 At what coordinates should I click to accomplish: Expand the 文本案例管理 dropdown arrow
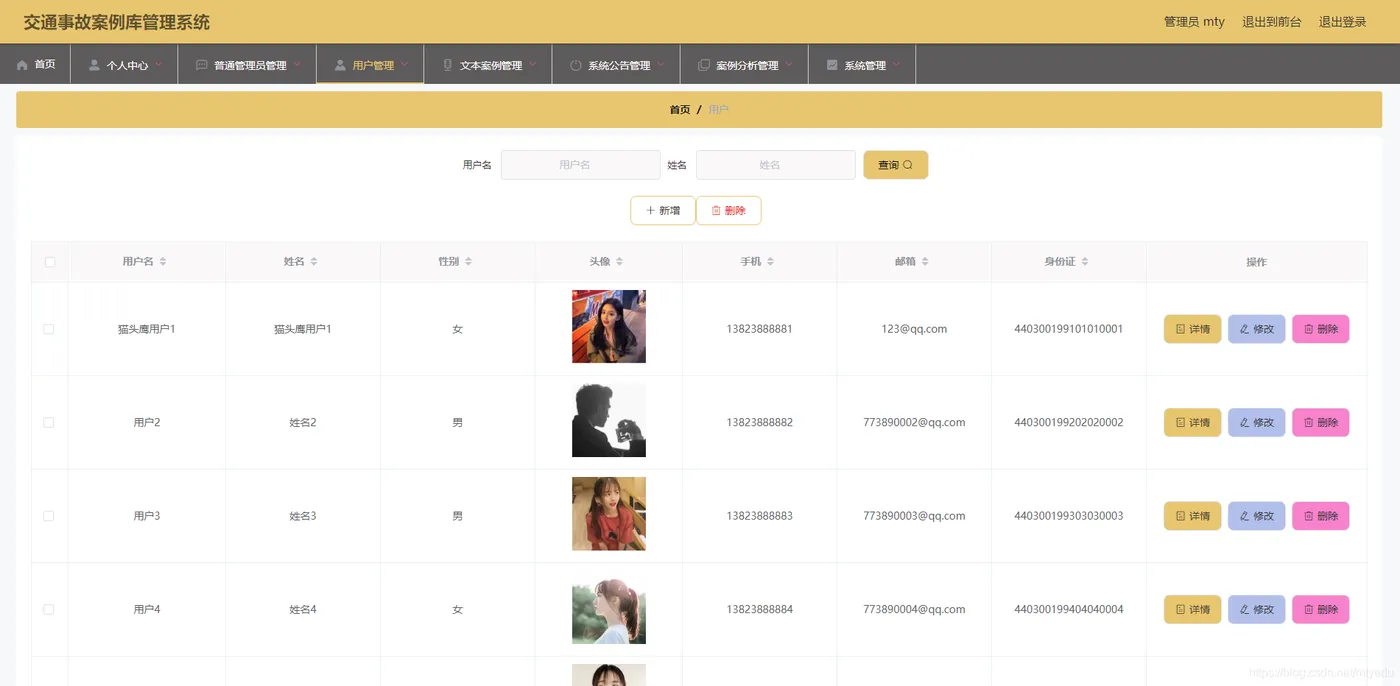pyautogui.click(x=533, y=65)
